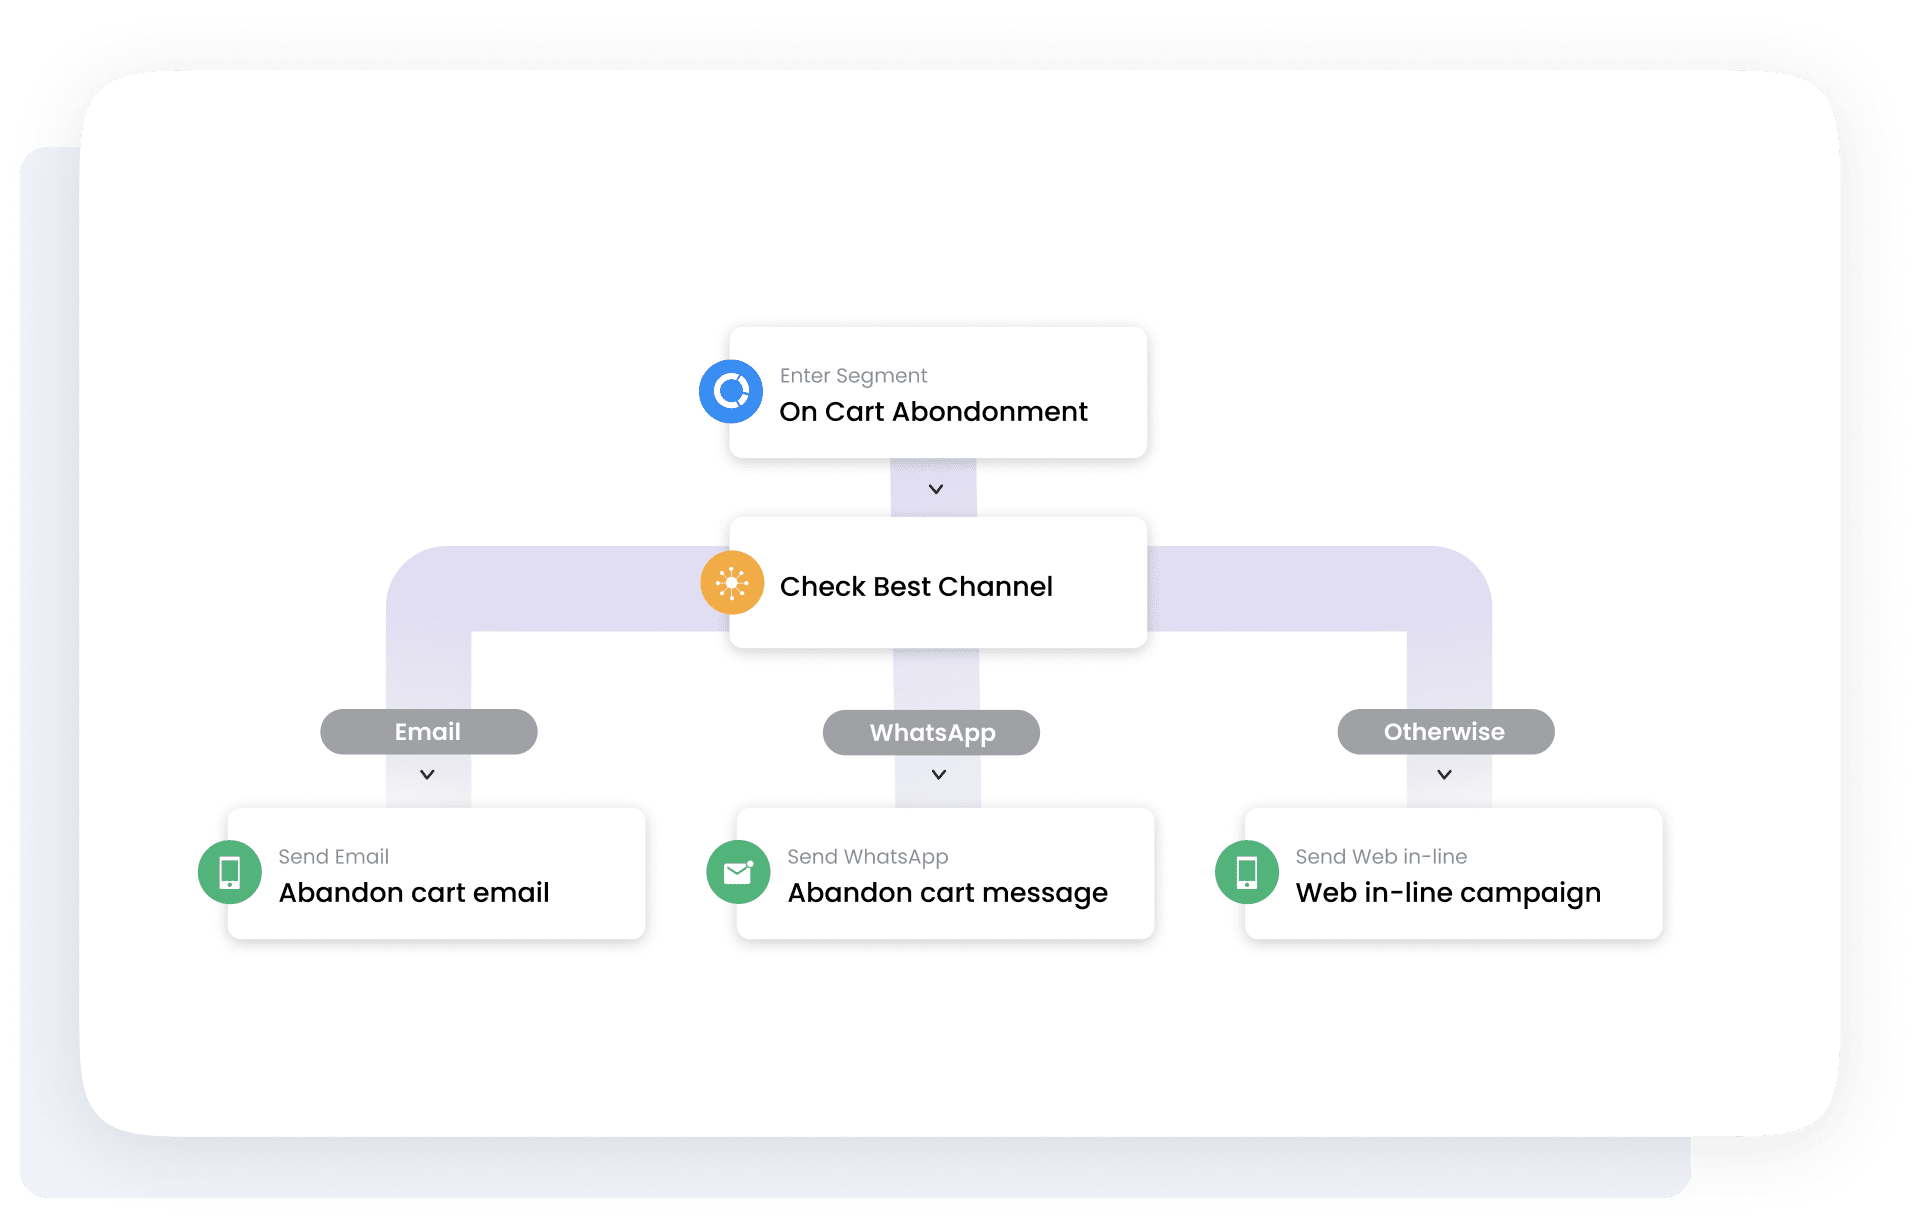The height and width of the screenshot is (1226, 1920).
Task: Click the orange Check Best Channel icon
Action: pos(732,582)
